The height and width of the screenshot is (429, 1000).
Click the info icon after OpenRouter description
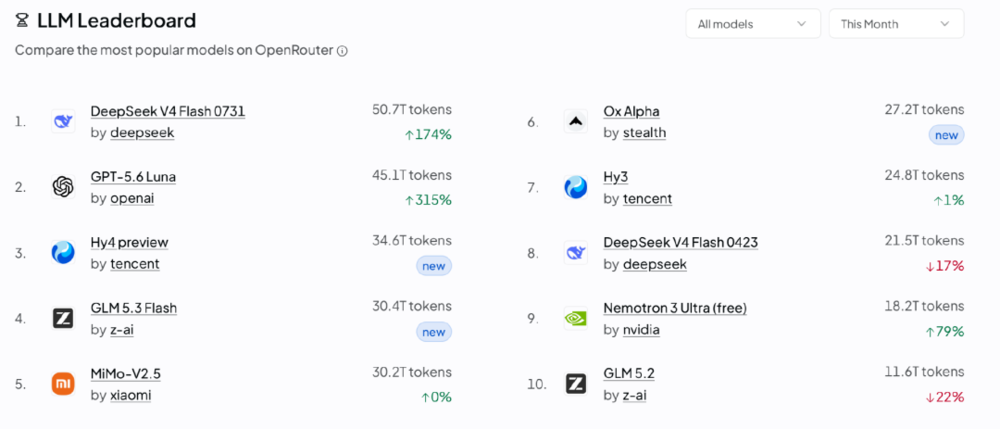point(342,51)
